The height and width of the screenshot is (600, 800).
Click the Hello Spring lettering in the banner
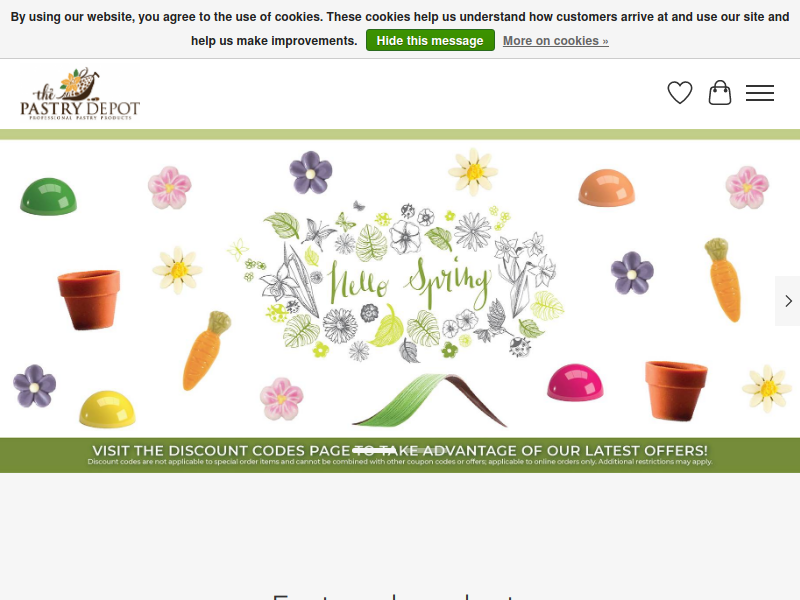410,283
